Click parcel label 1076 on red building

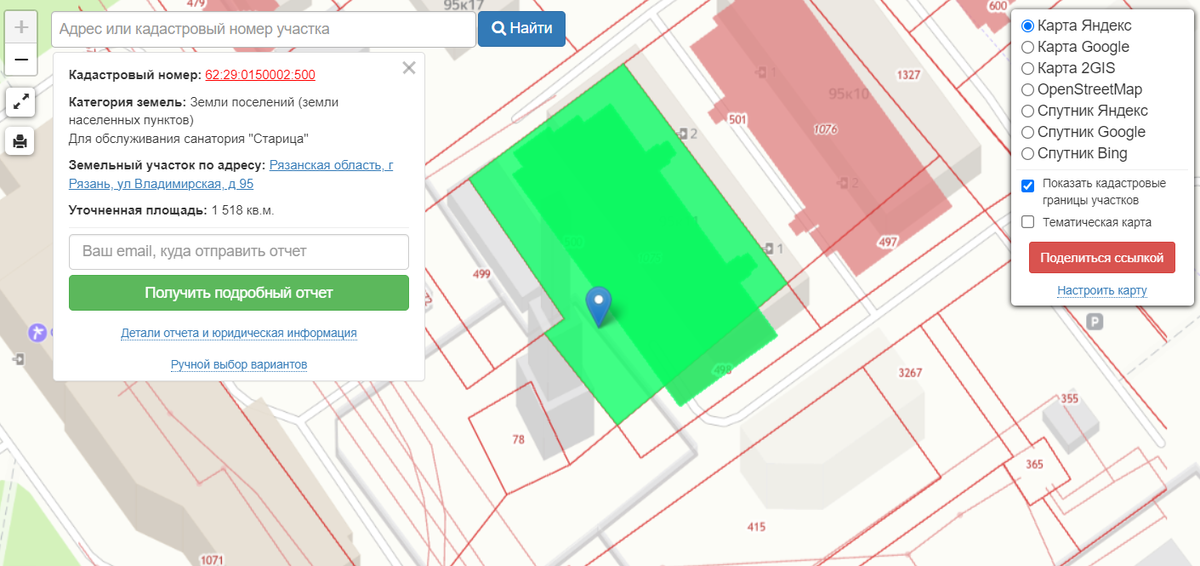[x=825, y=129]
